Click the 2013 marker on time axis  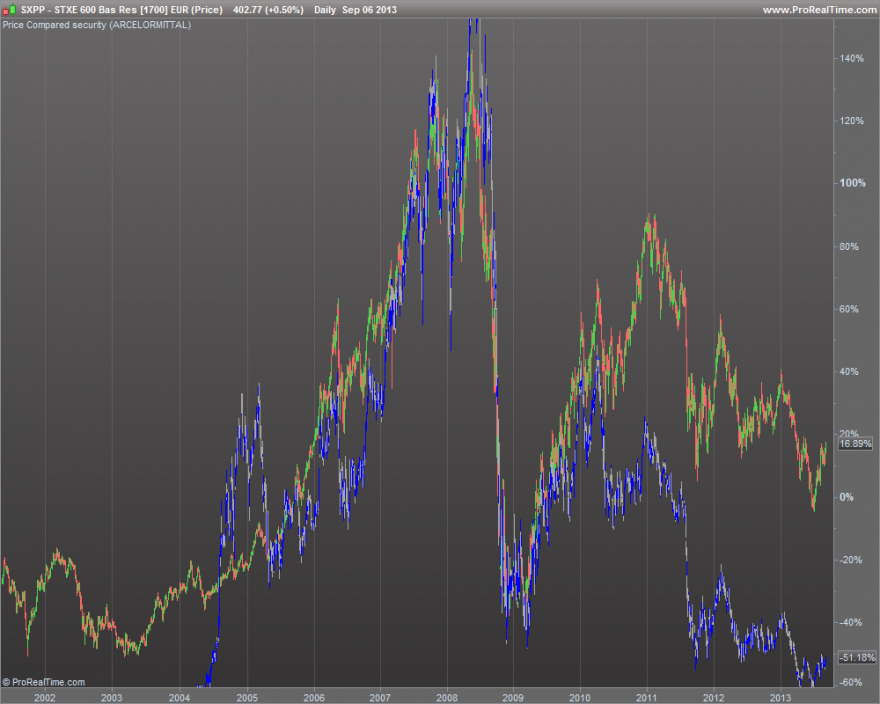pyautogui.click(x=780, y=697)
